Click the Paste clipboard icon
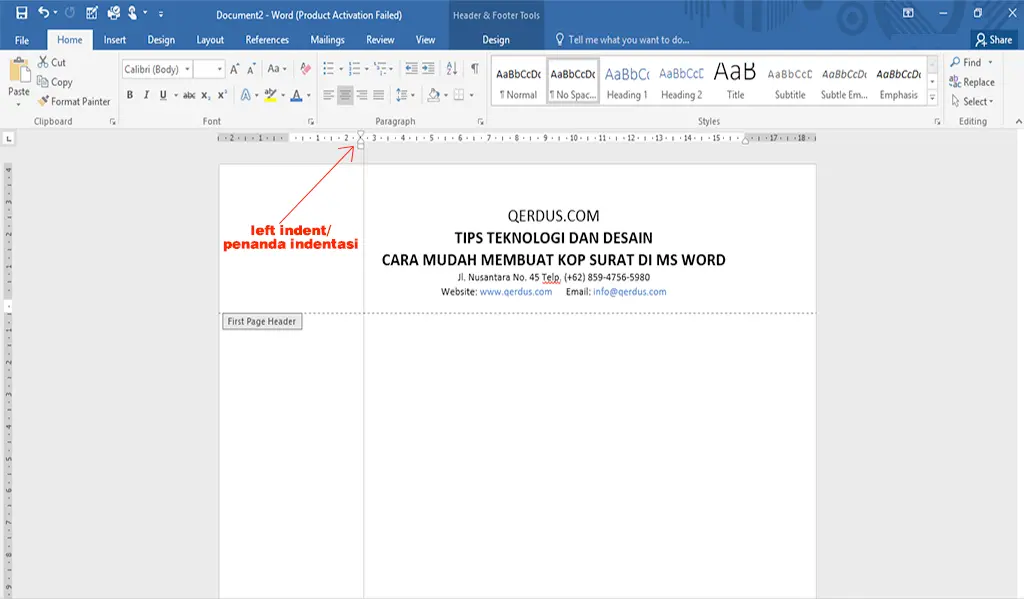Image resolution: width=1024 pixels, height=599 pixels. (x=19, y=71)
